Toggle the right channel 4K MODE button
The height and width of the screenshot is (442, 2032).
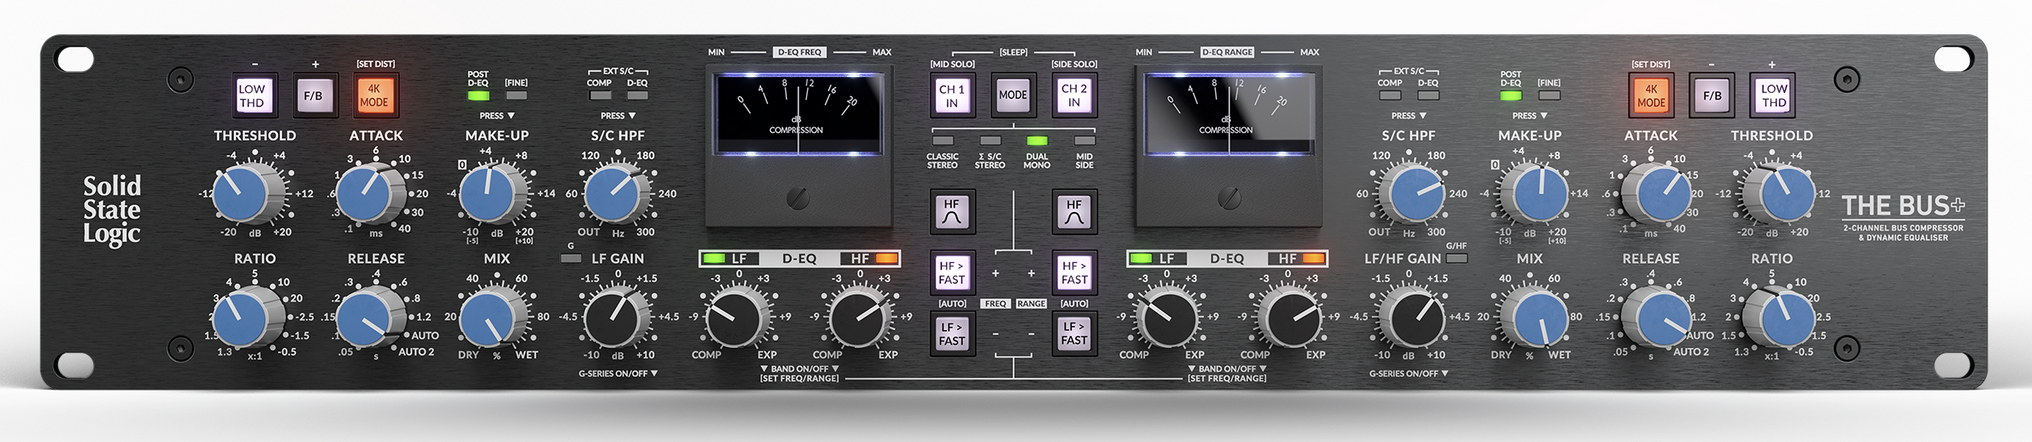[x=1651, y=96]
